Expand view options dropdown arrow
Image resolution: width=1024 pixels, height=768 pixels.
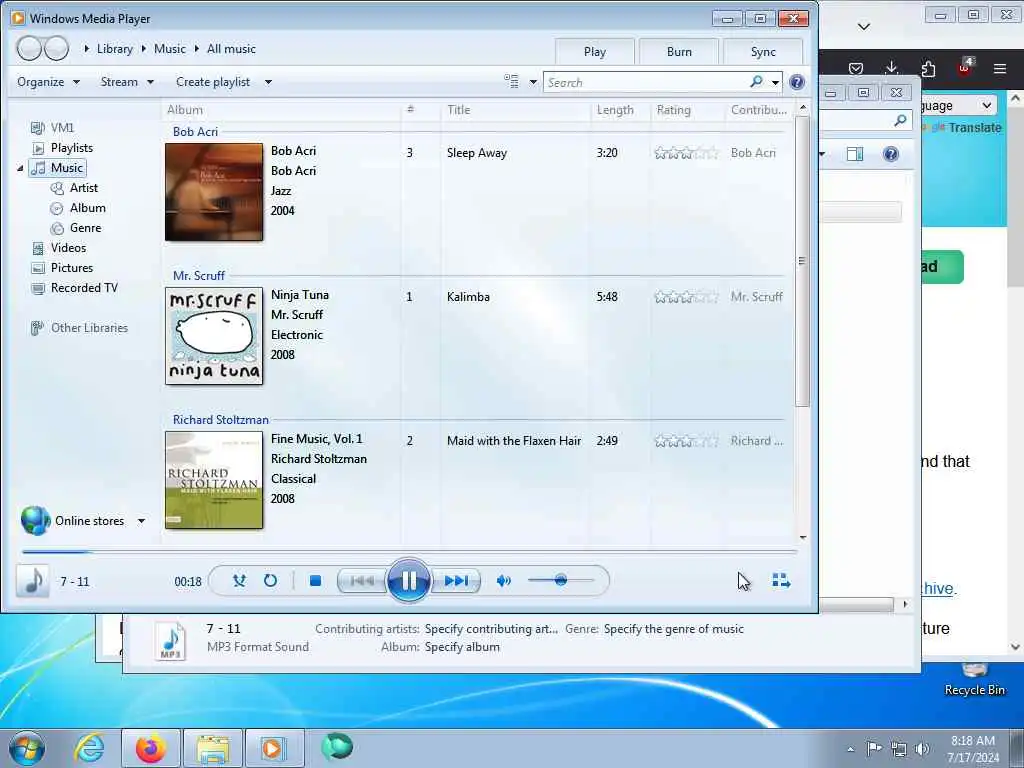[x=533, y=82]
